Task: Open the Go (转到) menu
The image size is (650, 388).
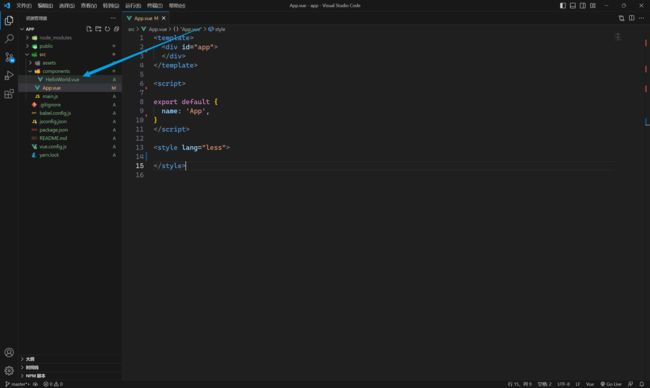Action: coord(111,5)
